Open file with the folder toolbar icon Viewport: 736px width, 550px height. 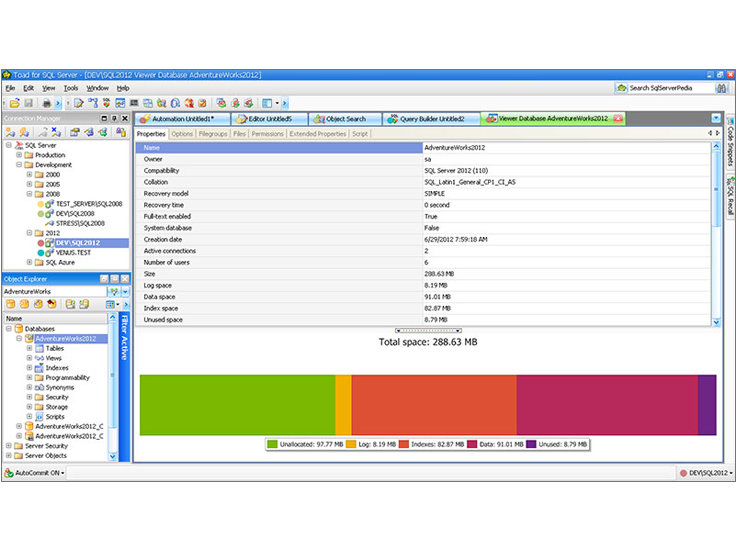[x=15, y=103]
